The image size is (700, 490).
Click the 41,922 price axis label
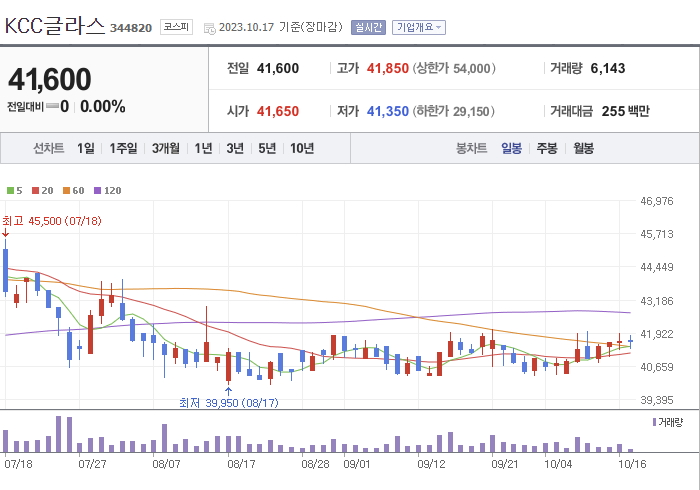(657, 334)
